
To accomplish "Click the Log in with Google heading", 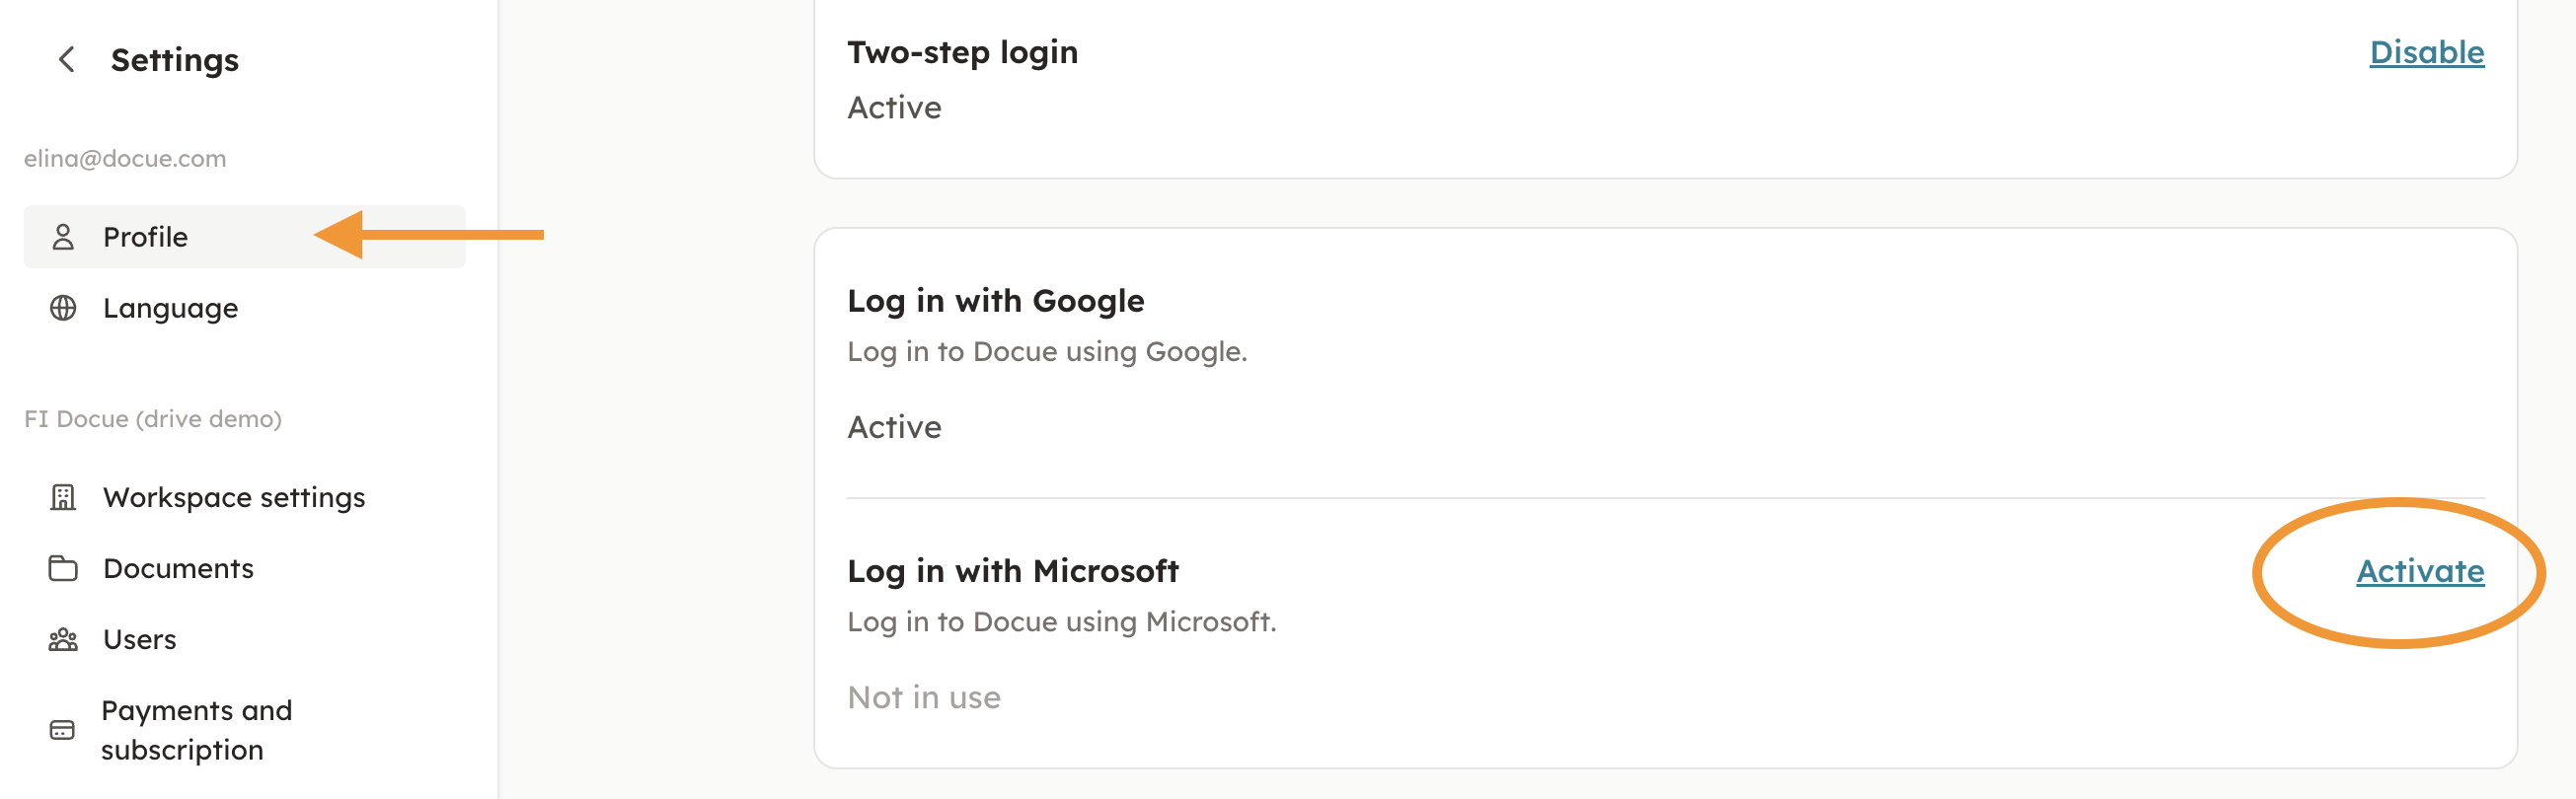I will point(995,301).
